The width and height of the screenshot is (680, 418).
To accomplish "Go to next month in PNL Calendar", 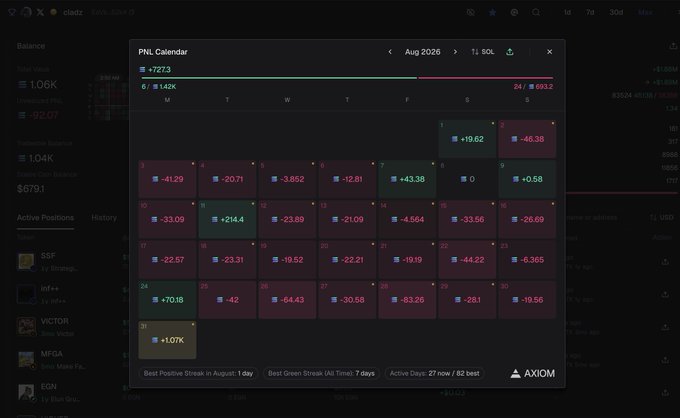I will pos(455,52).
